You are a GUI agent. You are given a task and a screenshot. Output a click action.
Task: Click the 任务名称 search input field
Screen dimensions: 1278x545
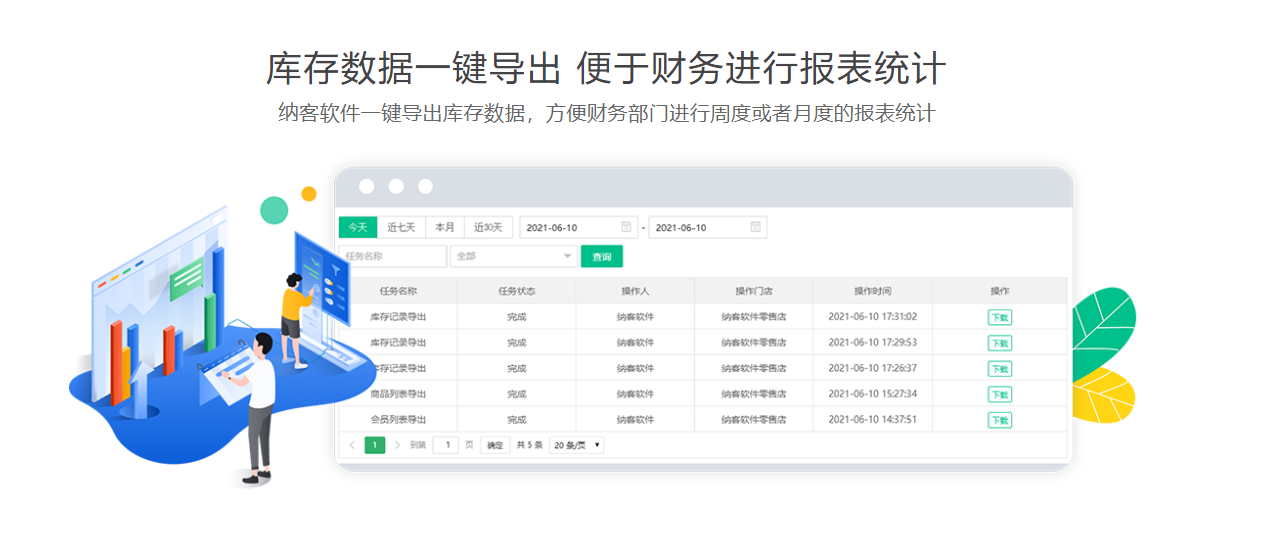coord(393,257)
